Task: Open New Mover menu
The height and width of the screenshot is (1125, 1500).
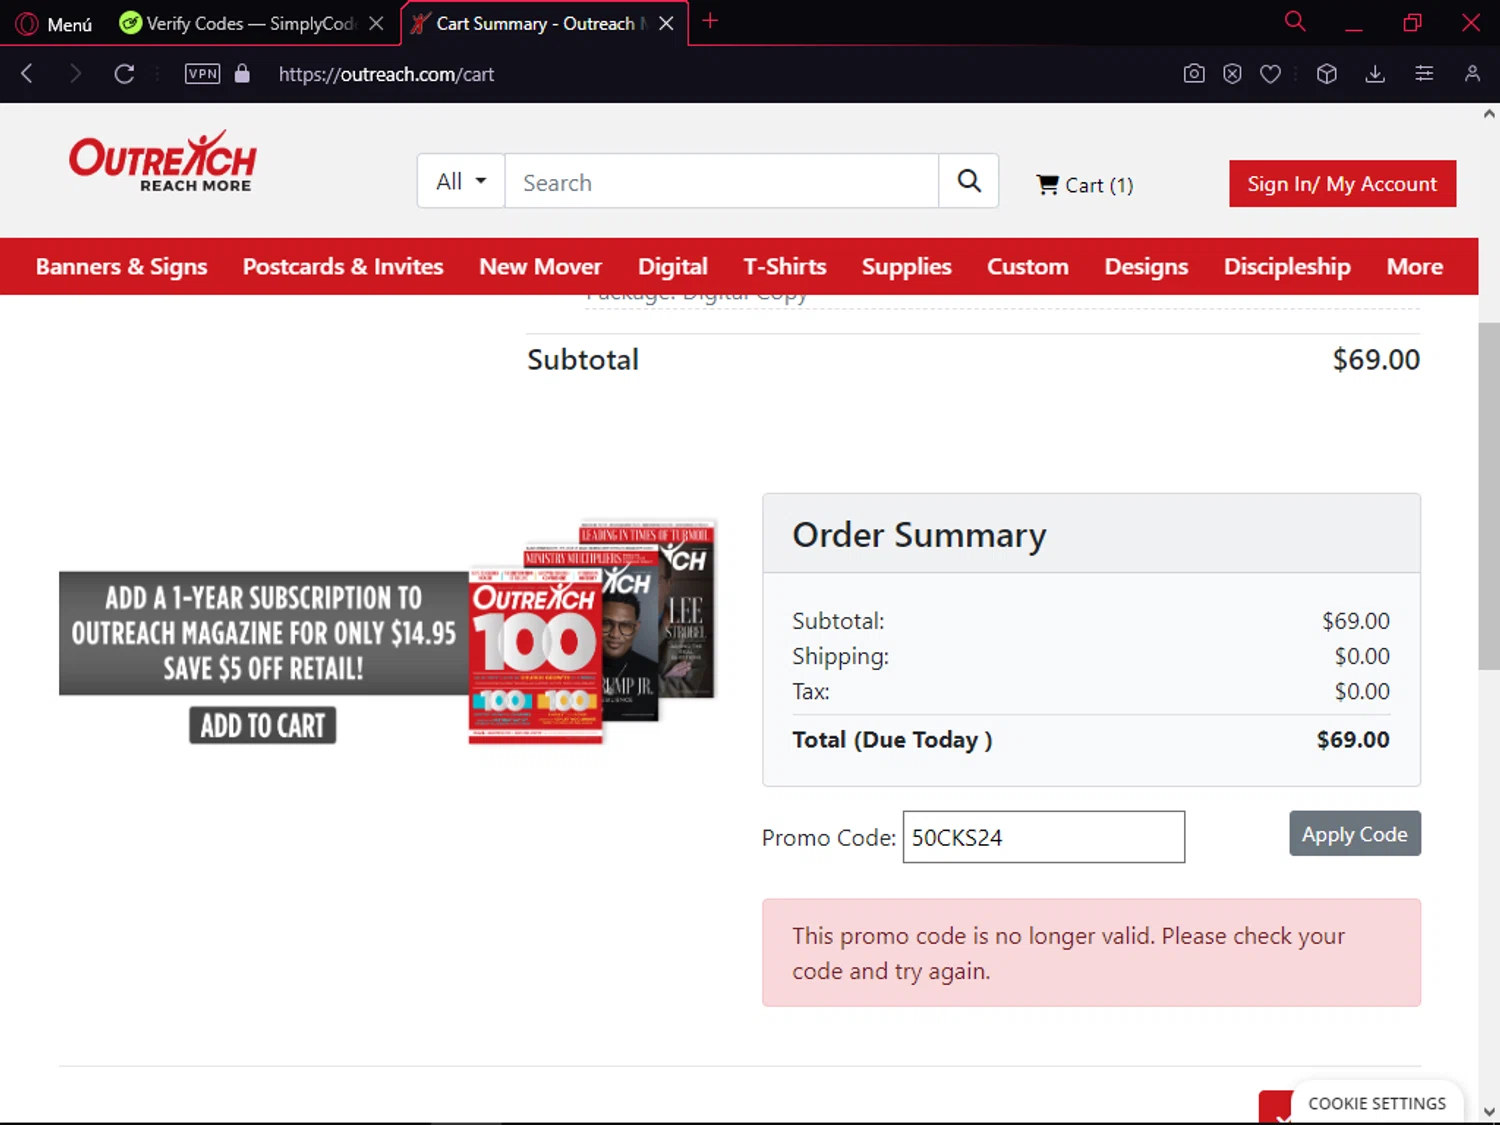Action: [x=540, y=267]
